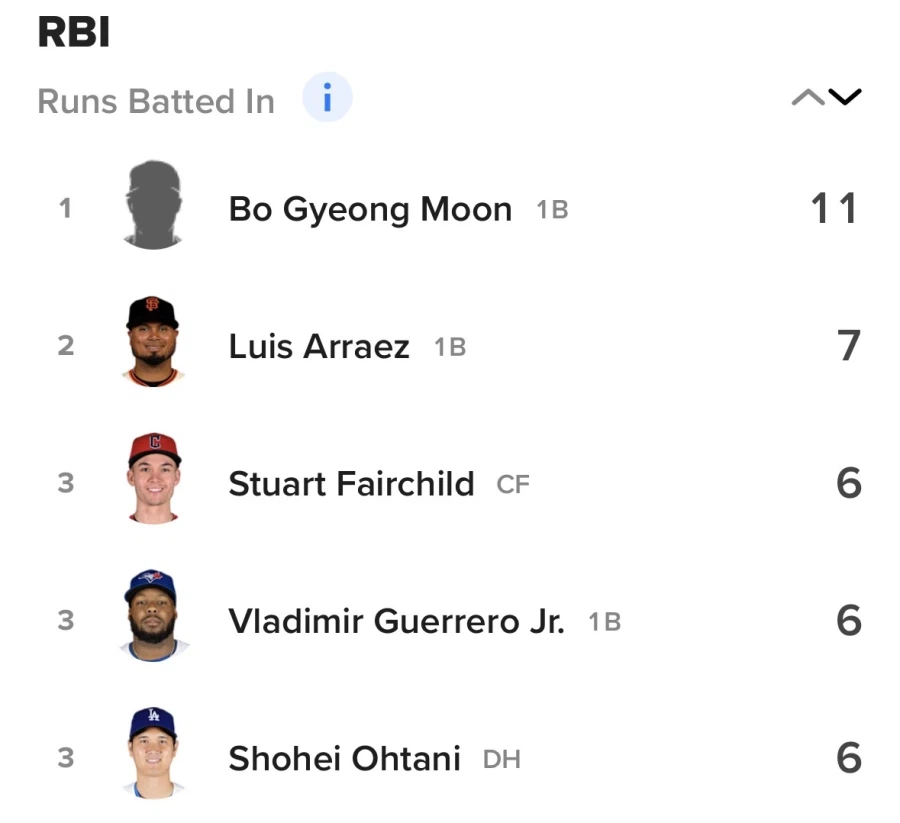Viewport: 900px width, 823px height.
Task: Select Luis Arraez's RBI total of 7
Action: pyautogui.click(x=848, y=346)
